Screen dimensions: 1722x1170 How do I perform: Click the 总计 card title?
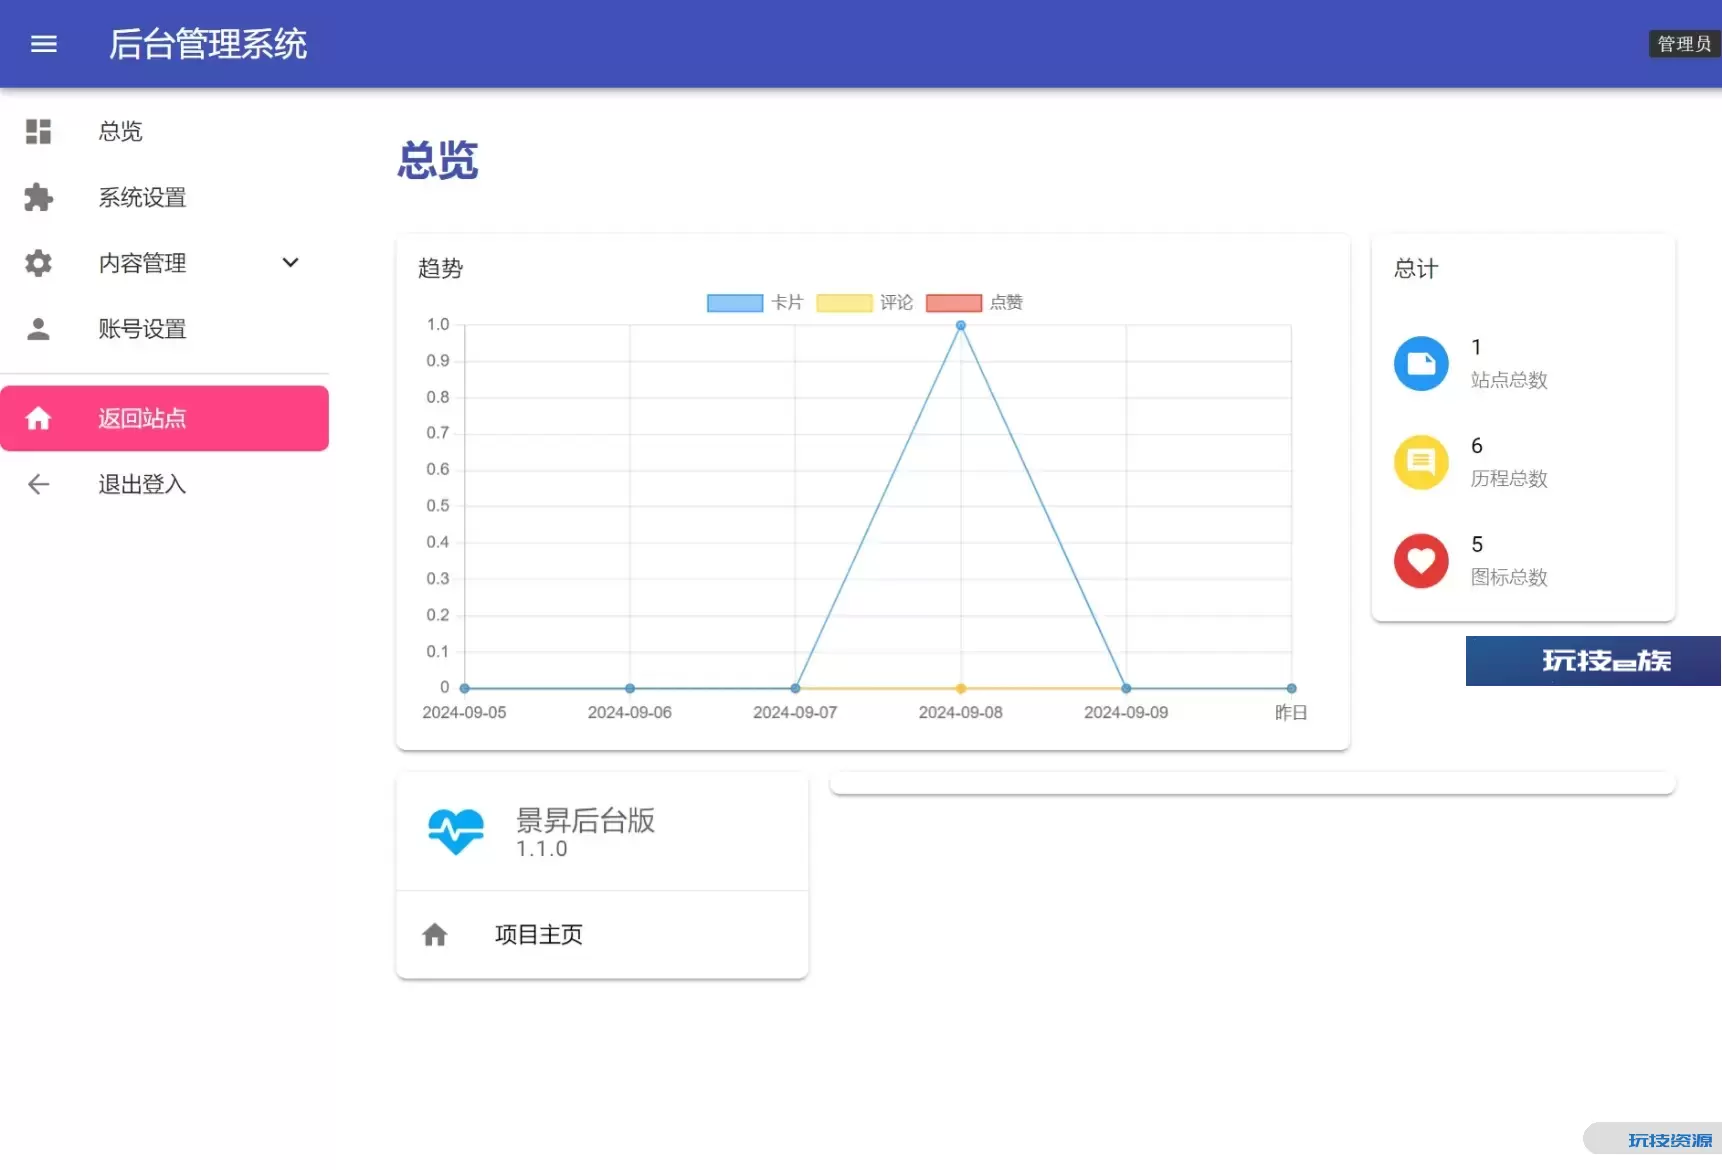1416,269
